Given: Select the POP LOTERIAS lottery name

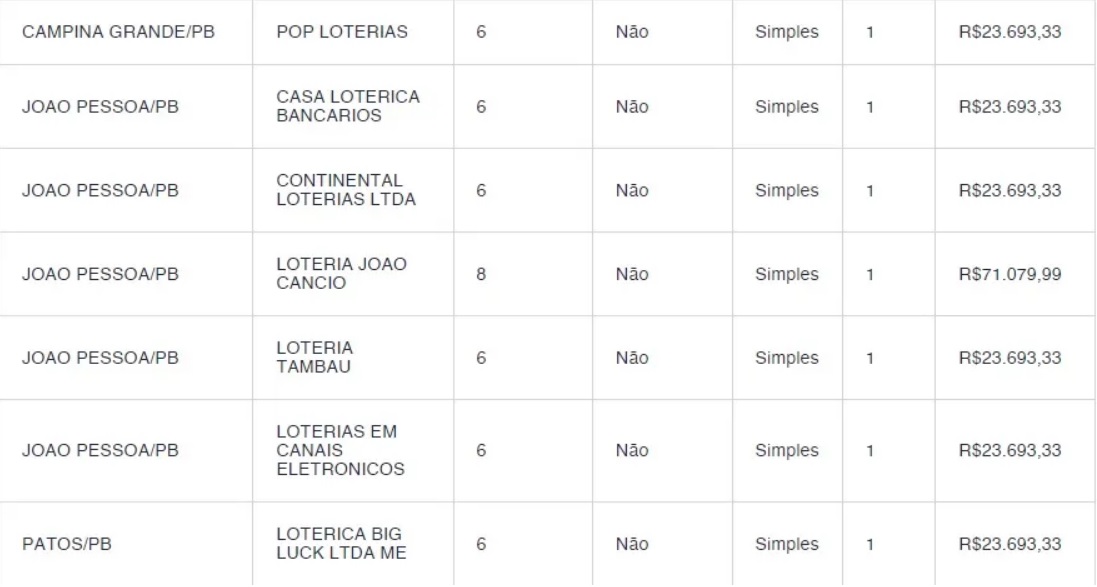Looking at the screenshot, I should [342, 32].
